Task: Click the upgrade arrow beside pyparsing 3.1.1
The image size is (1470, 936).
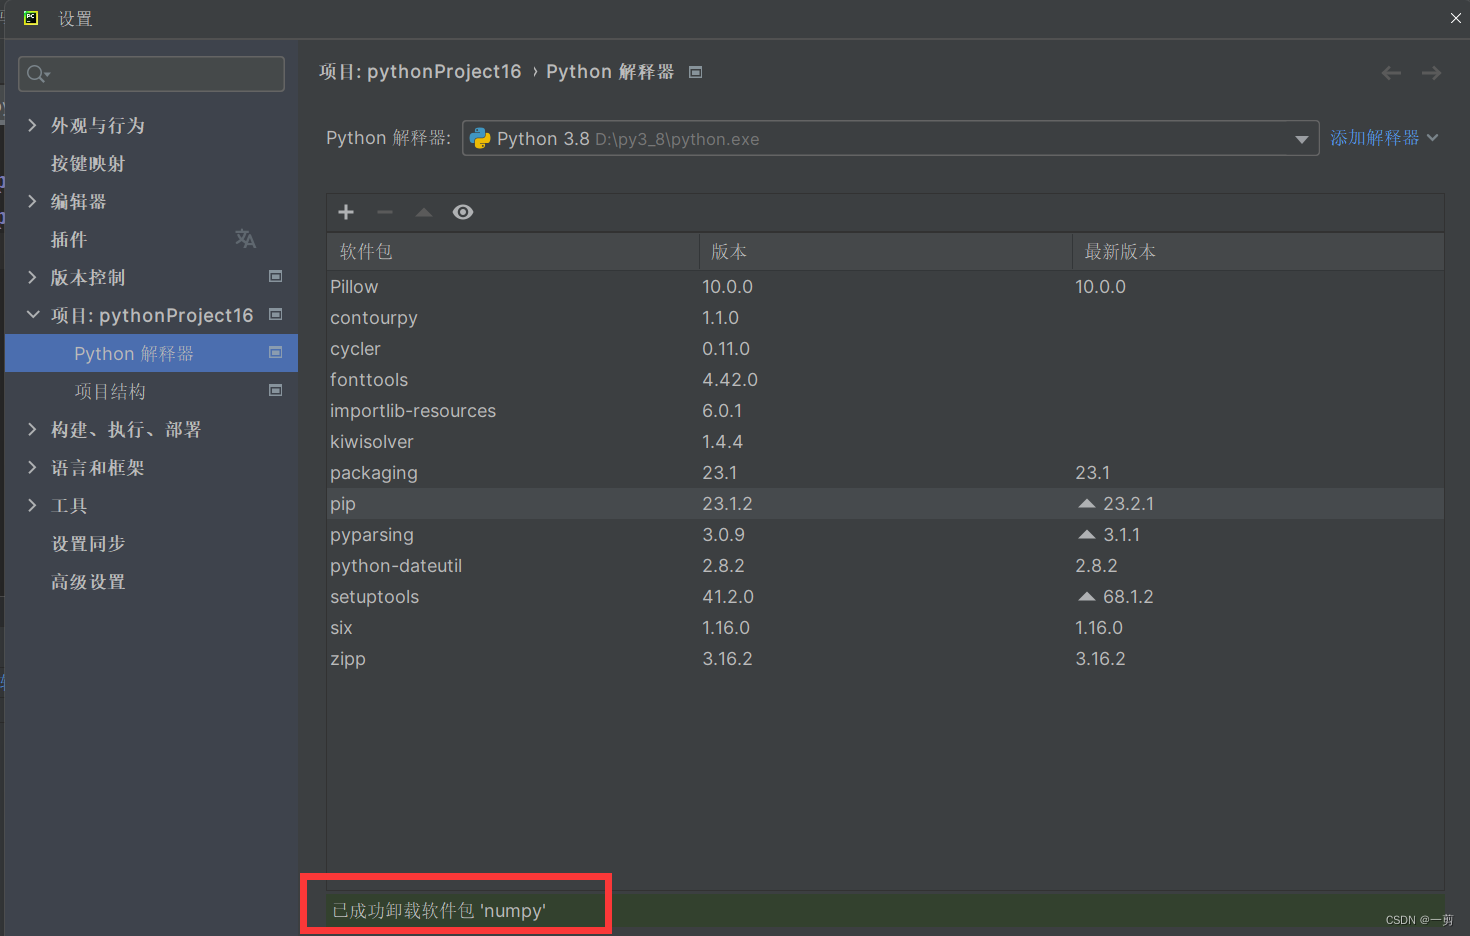Action: click(1087, 534)
